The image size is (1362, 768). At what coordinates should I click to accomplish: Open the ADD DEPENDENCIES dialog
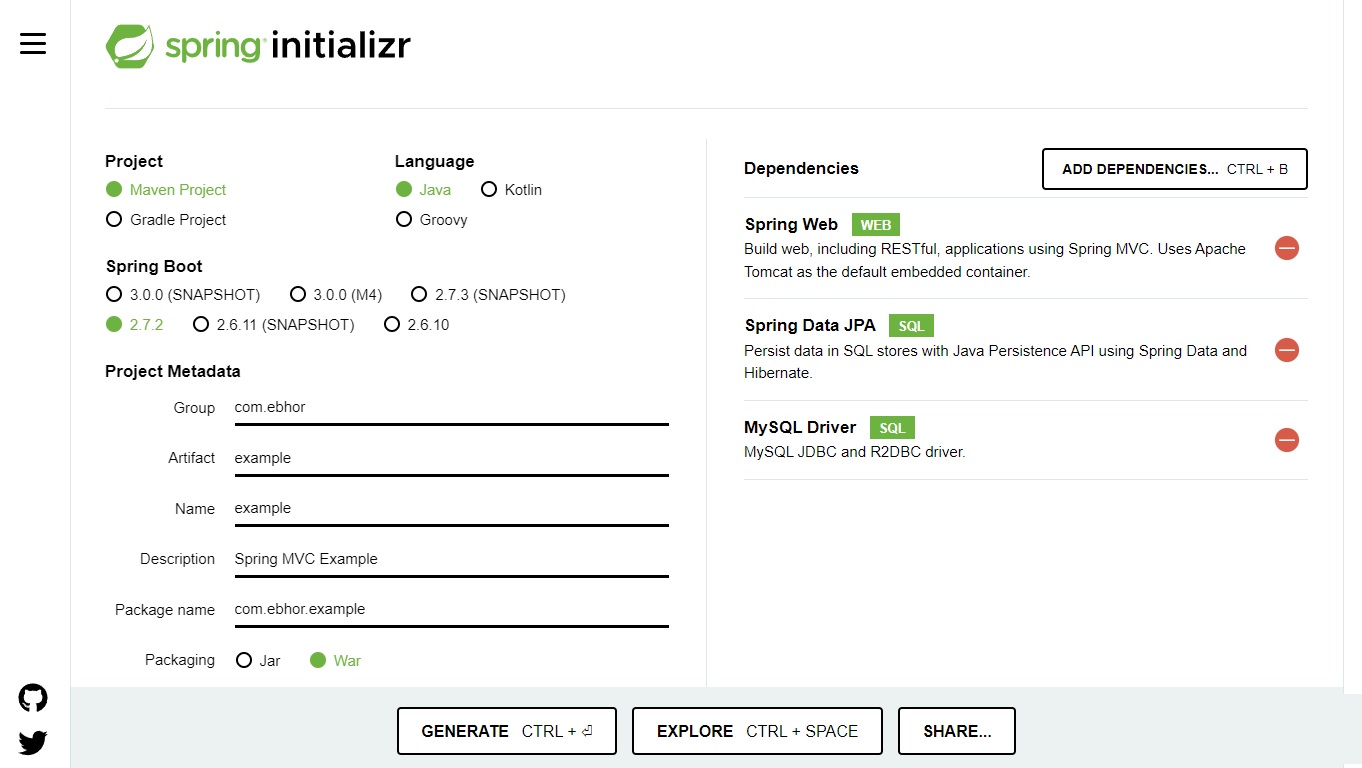[1174, 169]
